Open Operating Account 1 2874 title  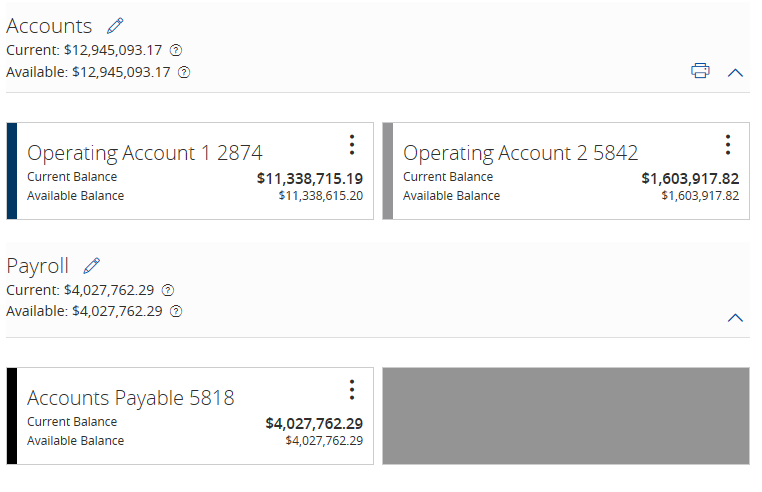145,153
